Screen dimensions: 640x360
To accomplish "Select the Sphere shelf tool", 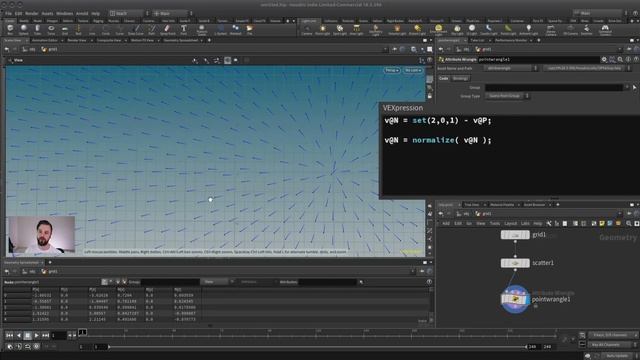I will click(24, 29).
